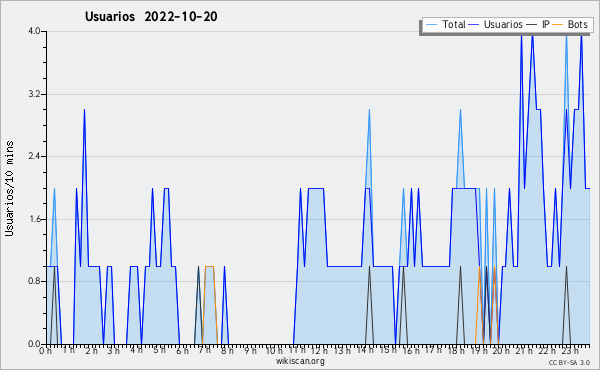Click the 'wikiscan.org' caption
Viewport: 600px width, 370px height.
click(x=300, y=361)
